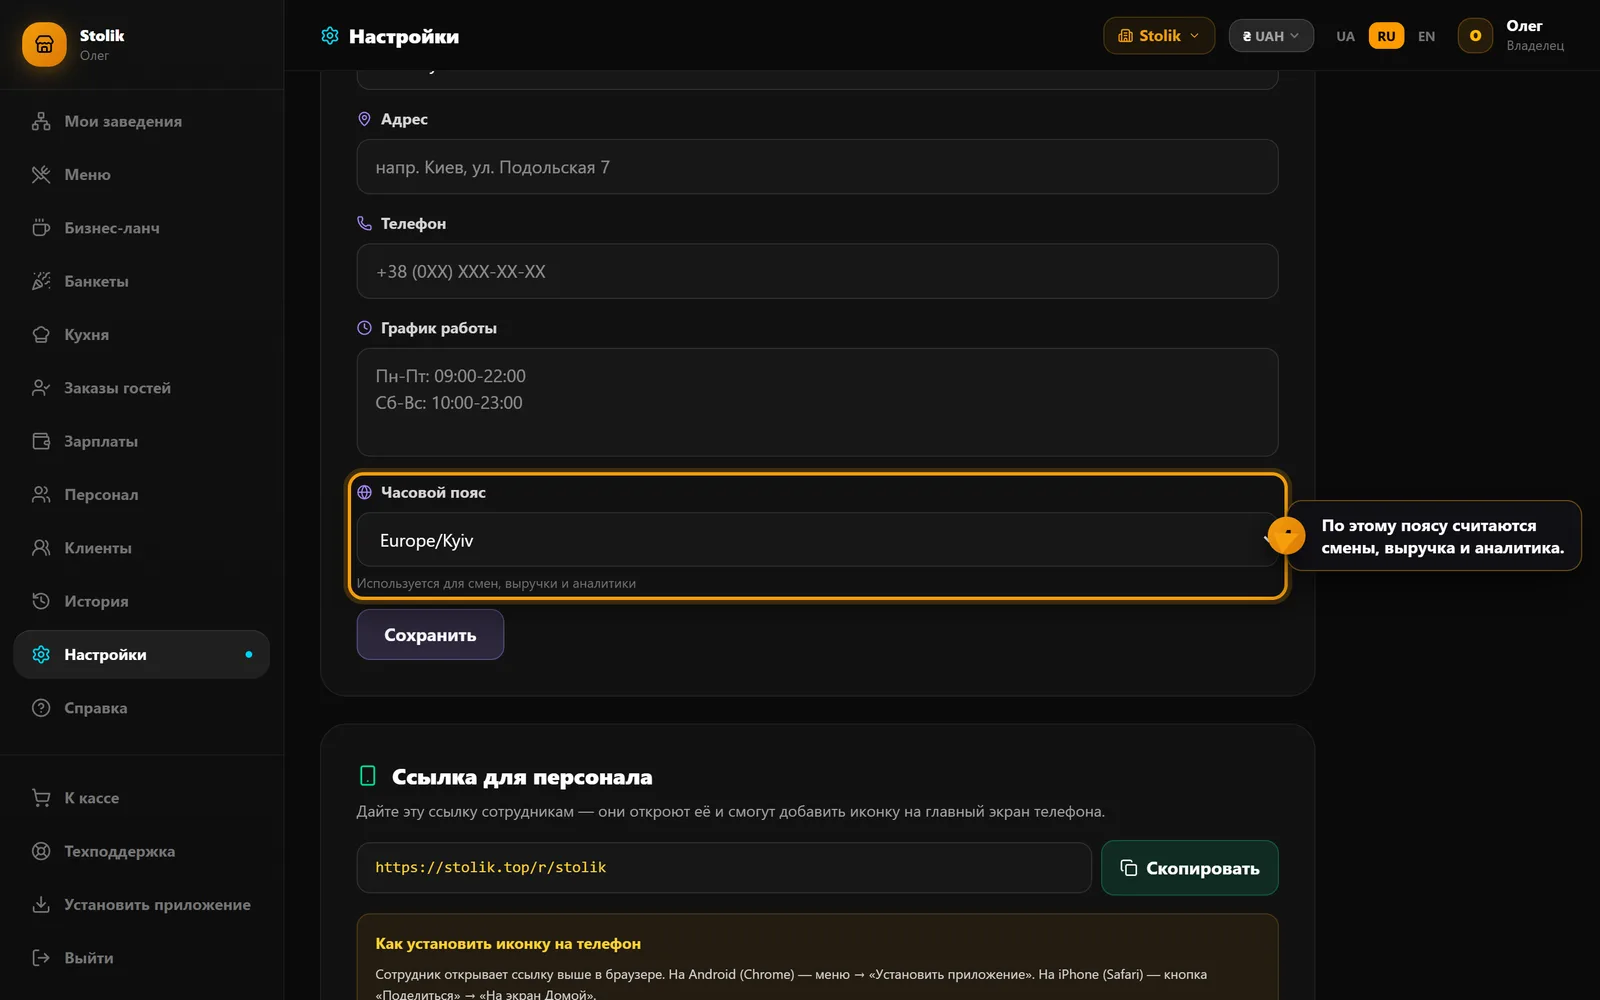The height and width of the screenshot is (1000, 1600).
Task: Switch interface language to UA
Action: click(x=1345, y=36)
